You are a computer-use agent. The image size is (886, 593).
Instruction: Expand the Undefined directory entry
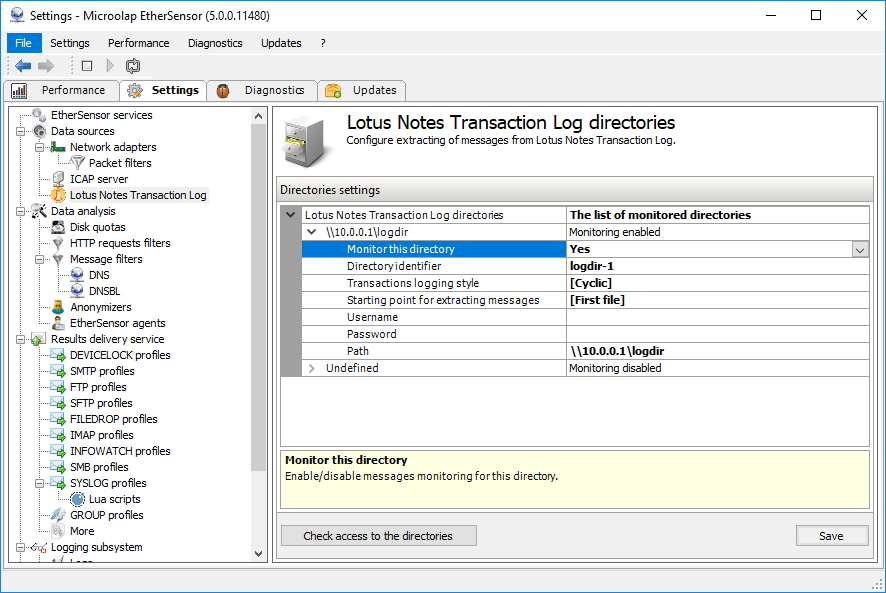311,368
